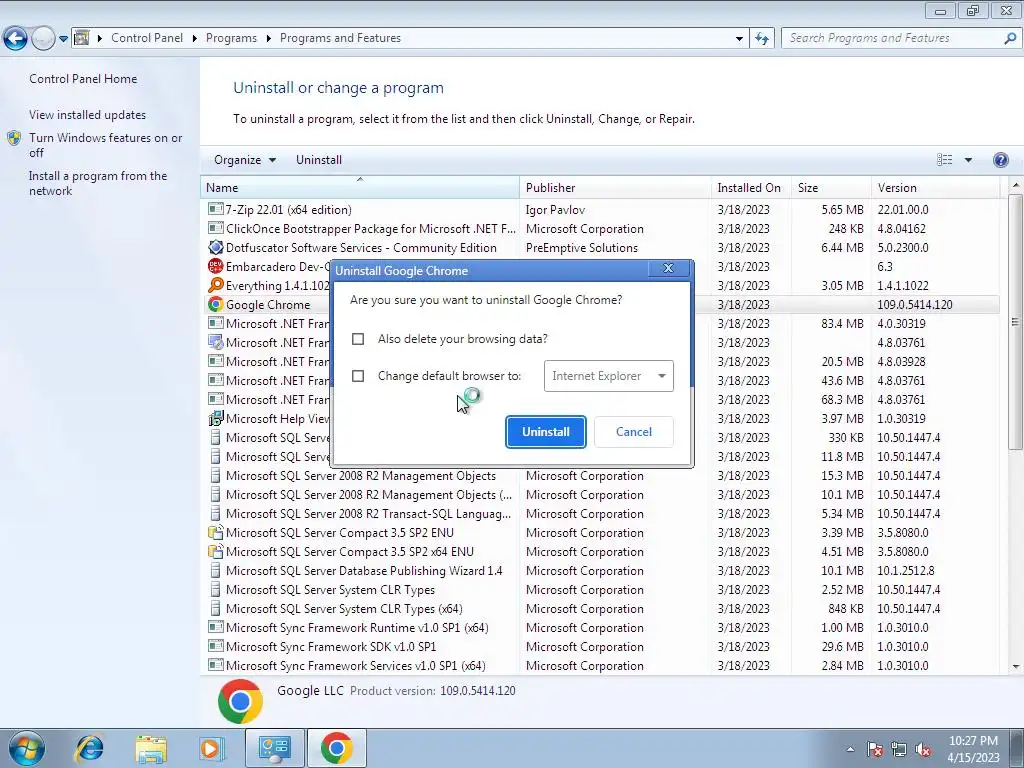Select Microsoft SQL Server 2008 R2 Management Objects row
Image resolution: width=1024 pixels, height=768 pixels.
[600, 475]
